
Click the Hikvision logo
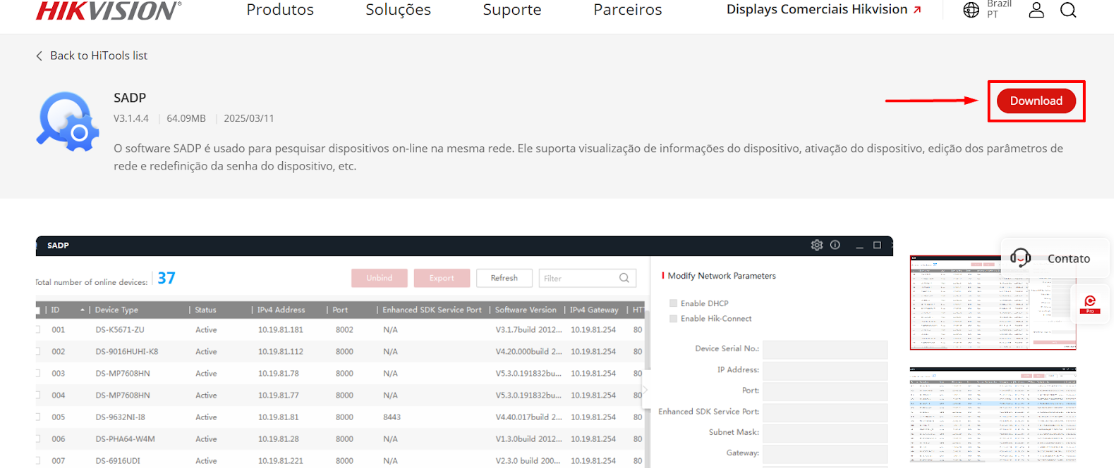[x=108, y=9]
